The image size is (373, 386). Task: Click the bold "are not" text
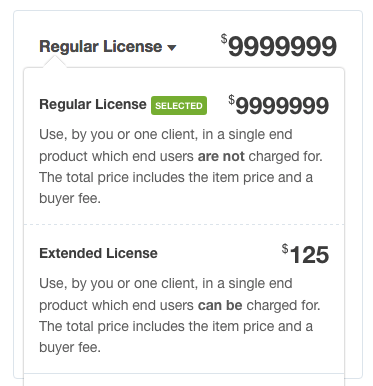(221, 156)
